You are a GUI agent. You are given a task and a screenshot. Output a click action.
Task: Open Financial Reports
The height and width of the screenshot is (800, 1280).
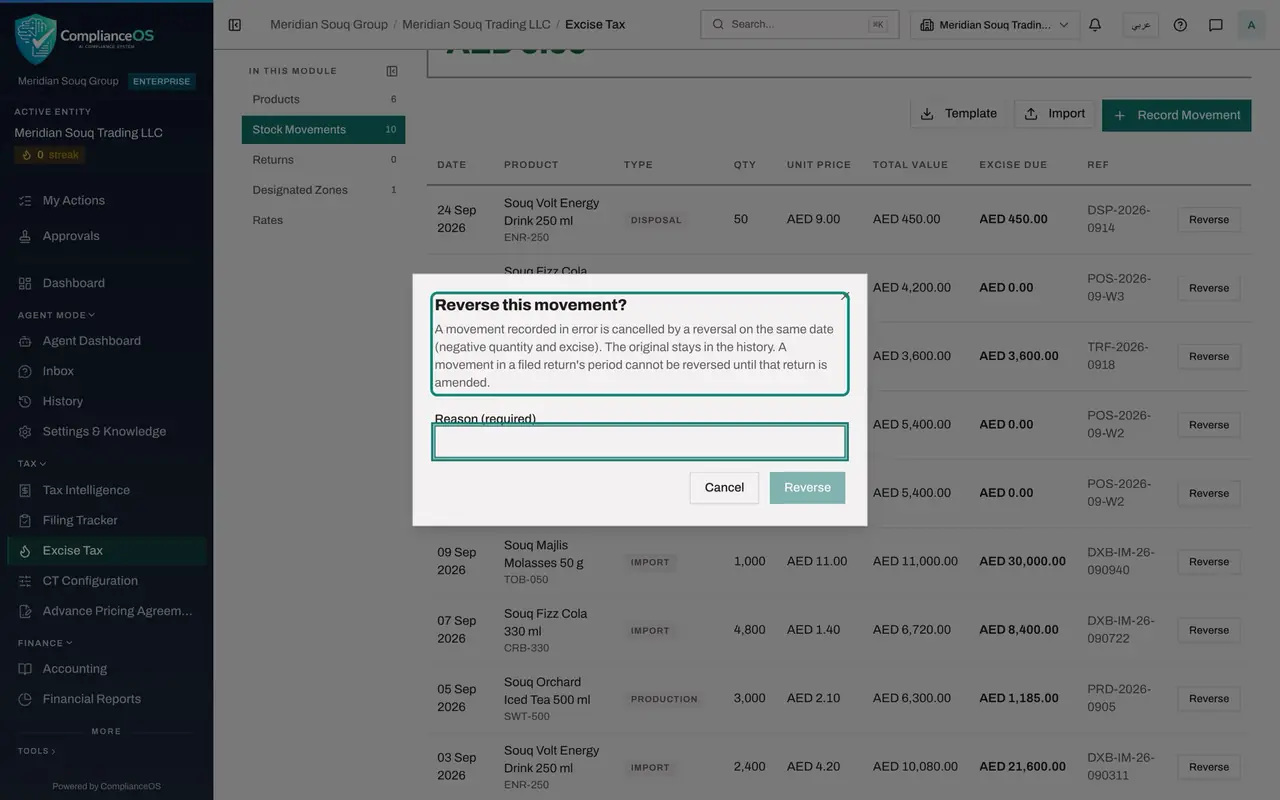pos(107,699)
